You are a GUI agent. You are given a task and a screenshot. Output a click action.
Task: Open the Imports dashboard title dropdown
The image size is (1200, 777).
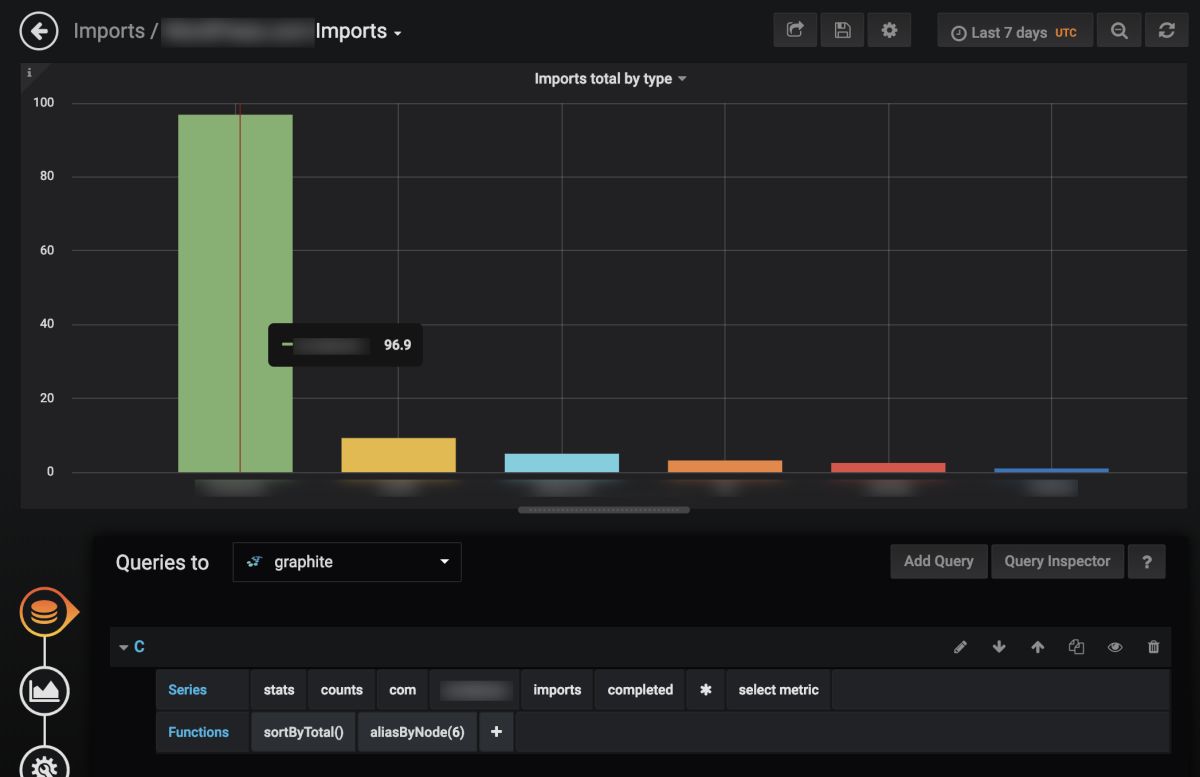358,31
